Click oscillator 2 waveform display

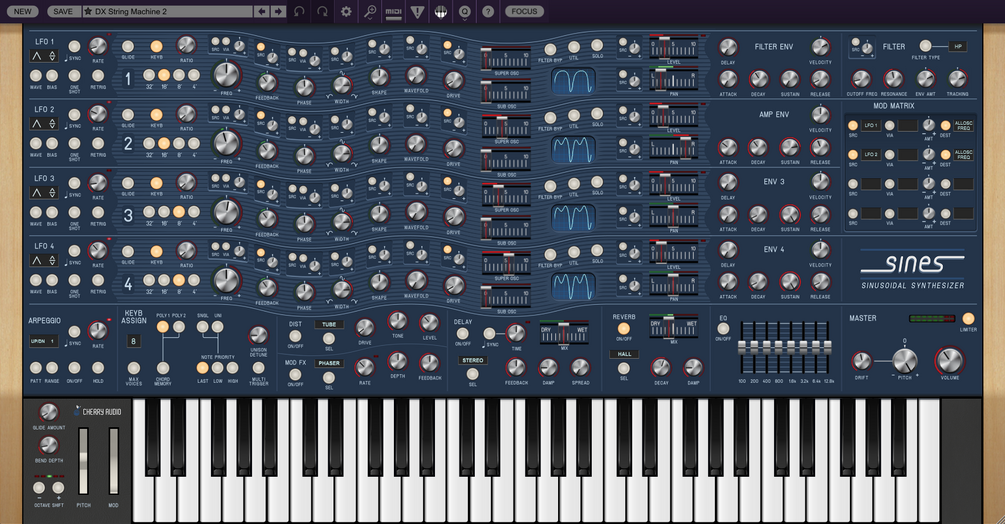(574, 149)
